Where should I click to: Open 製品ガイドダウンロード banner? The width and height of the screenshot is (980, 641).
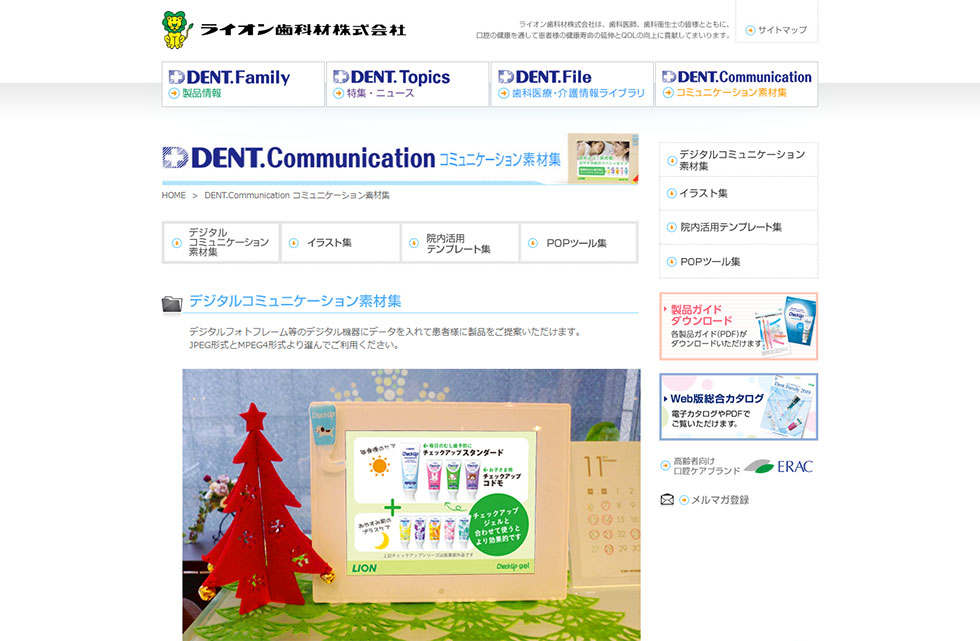(x=739, y=326)
